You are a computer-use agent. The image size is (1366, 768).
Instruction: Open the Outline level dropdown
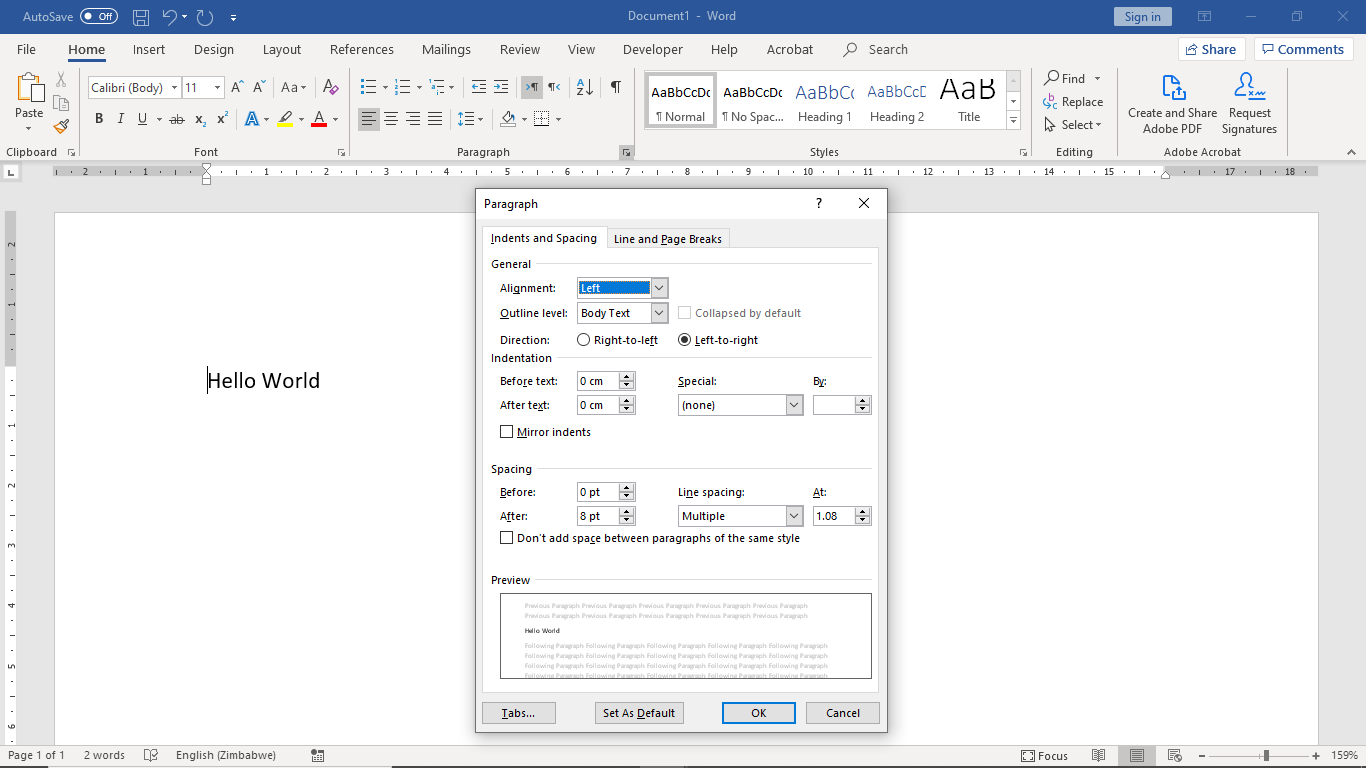click(659, 313)
